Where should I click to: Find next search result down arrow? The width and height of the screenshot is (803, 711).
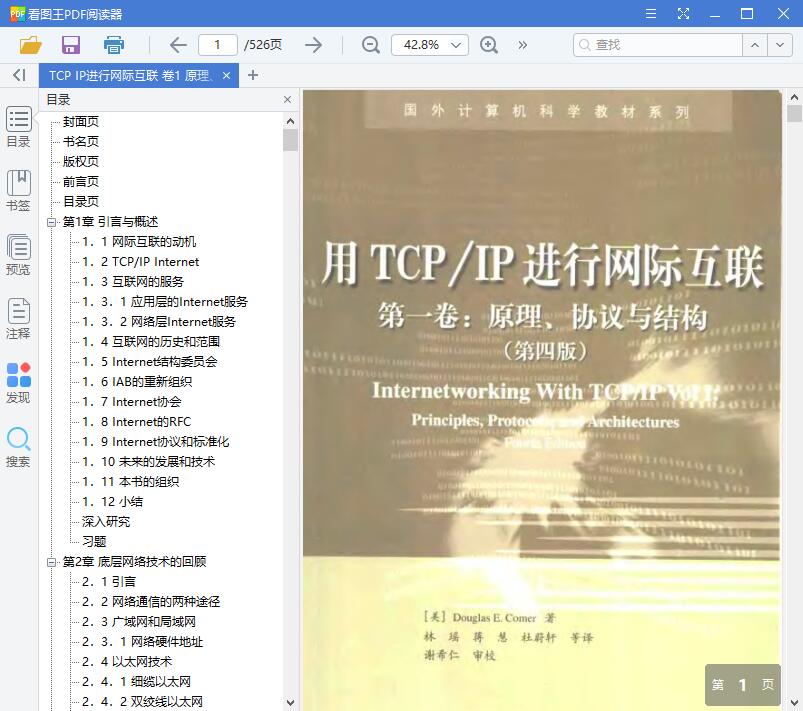click(780, 45)
